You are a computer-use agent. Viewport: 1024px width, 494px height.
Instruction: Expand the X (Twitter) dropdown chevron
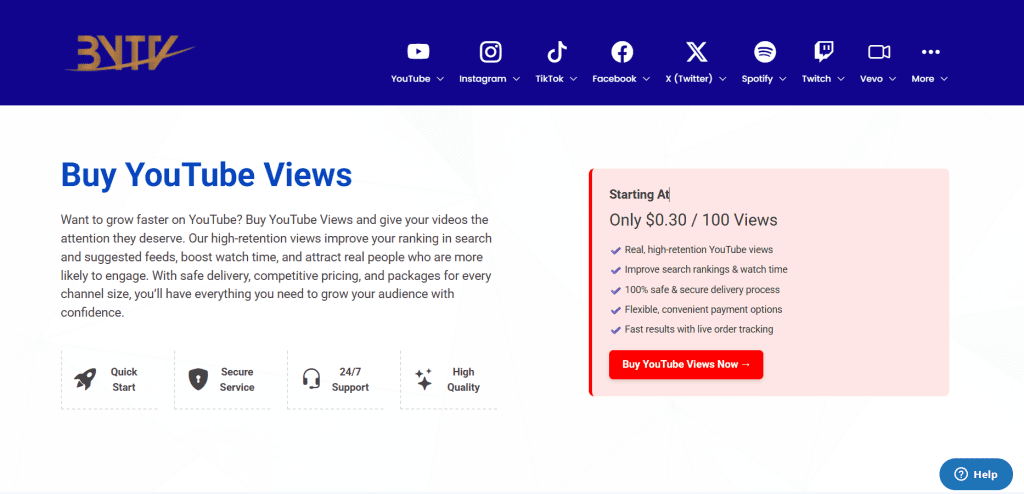coord(722,79)
